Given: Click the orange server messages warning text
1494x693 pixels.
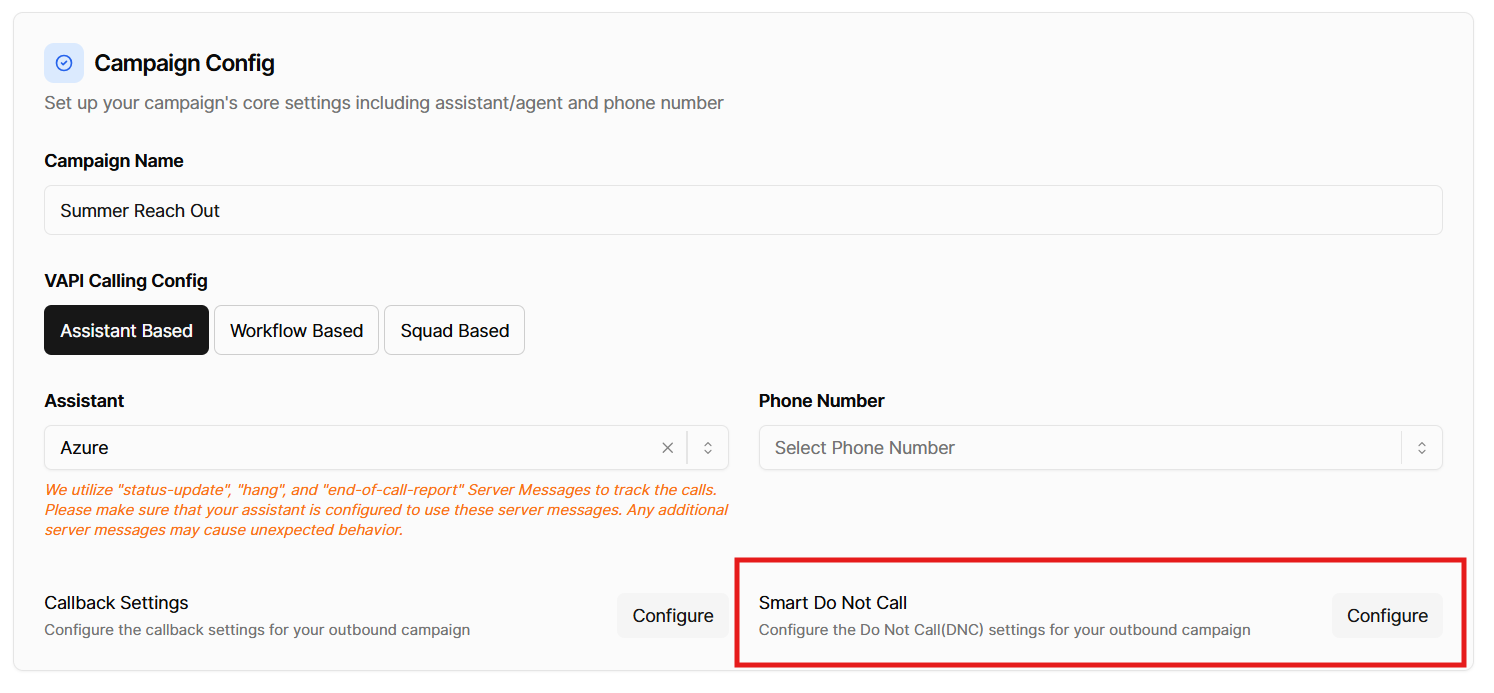Looking at the screenshot, I should (385, 510).
